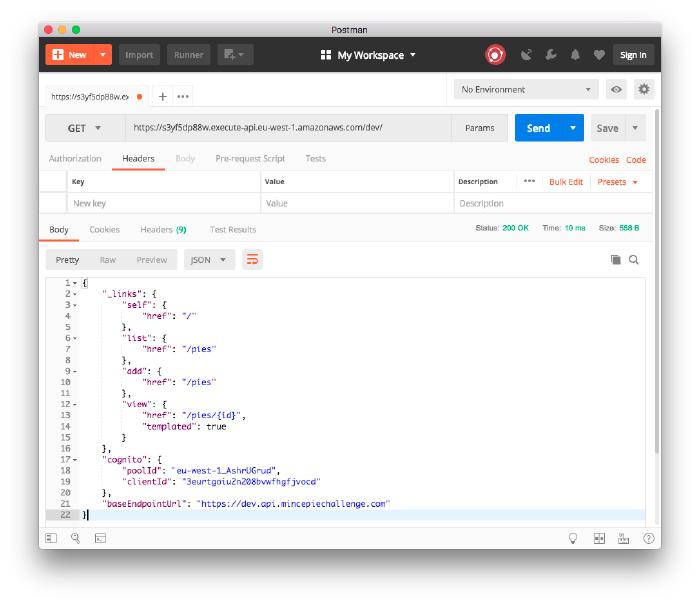This screenshot has width=700, height=604.
Task: Open the New button dropdown arrow
Action: (x=103, y=54)
